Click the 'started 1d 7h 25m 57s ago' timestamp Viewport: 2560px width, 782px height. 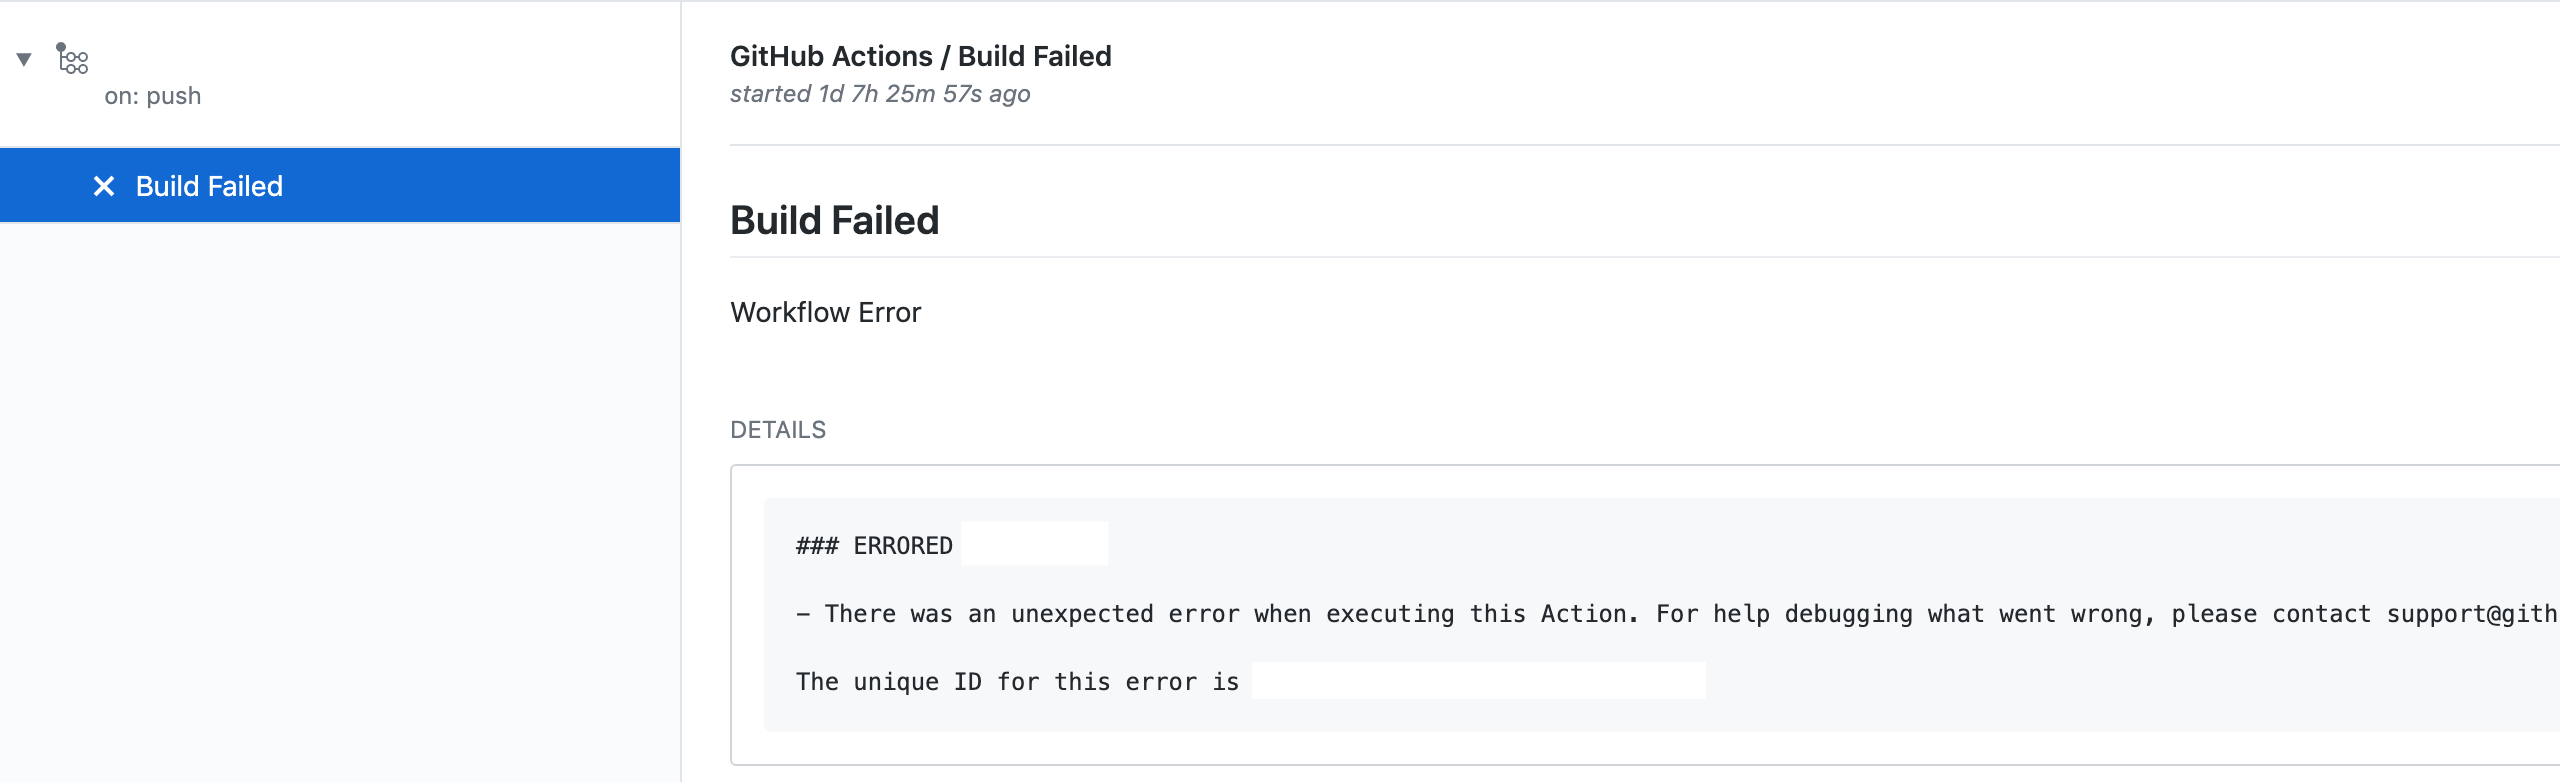[880, 94]
